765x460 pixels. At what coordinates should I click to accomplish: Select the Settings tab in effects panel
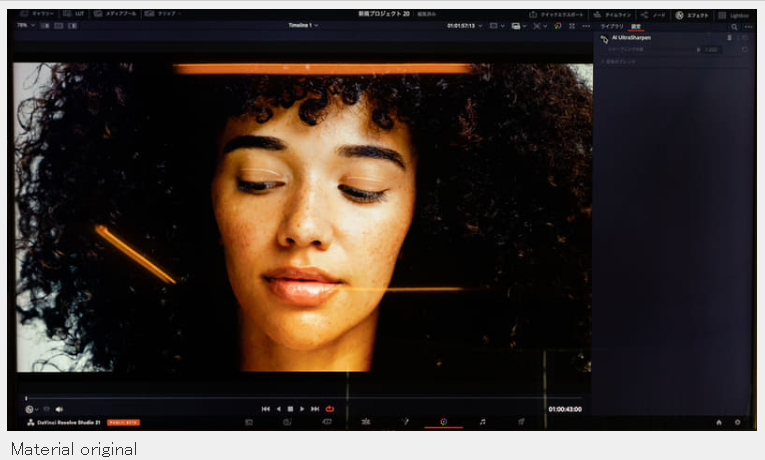[636, 27]
